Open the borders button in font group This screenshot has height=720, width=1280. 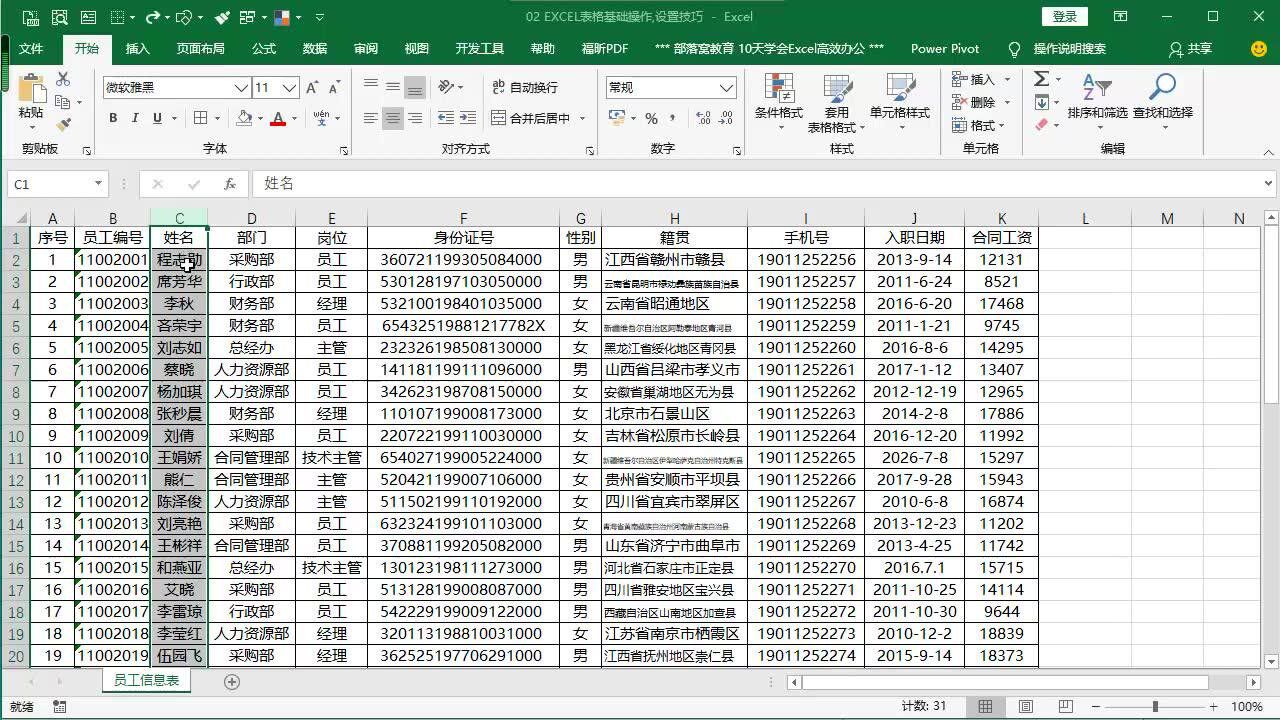pyautogui.click(x=201, y=118)
